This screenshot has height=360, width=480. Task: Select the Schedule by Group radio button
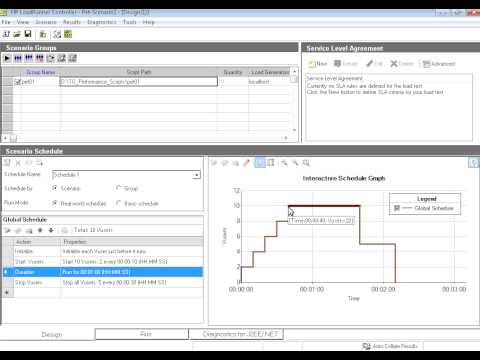(x=118, y=188)
